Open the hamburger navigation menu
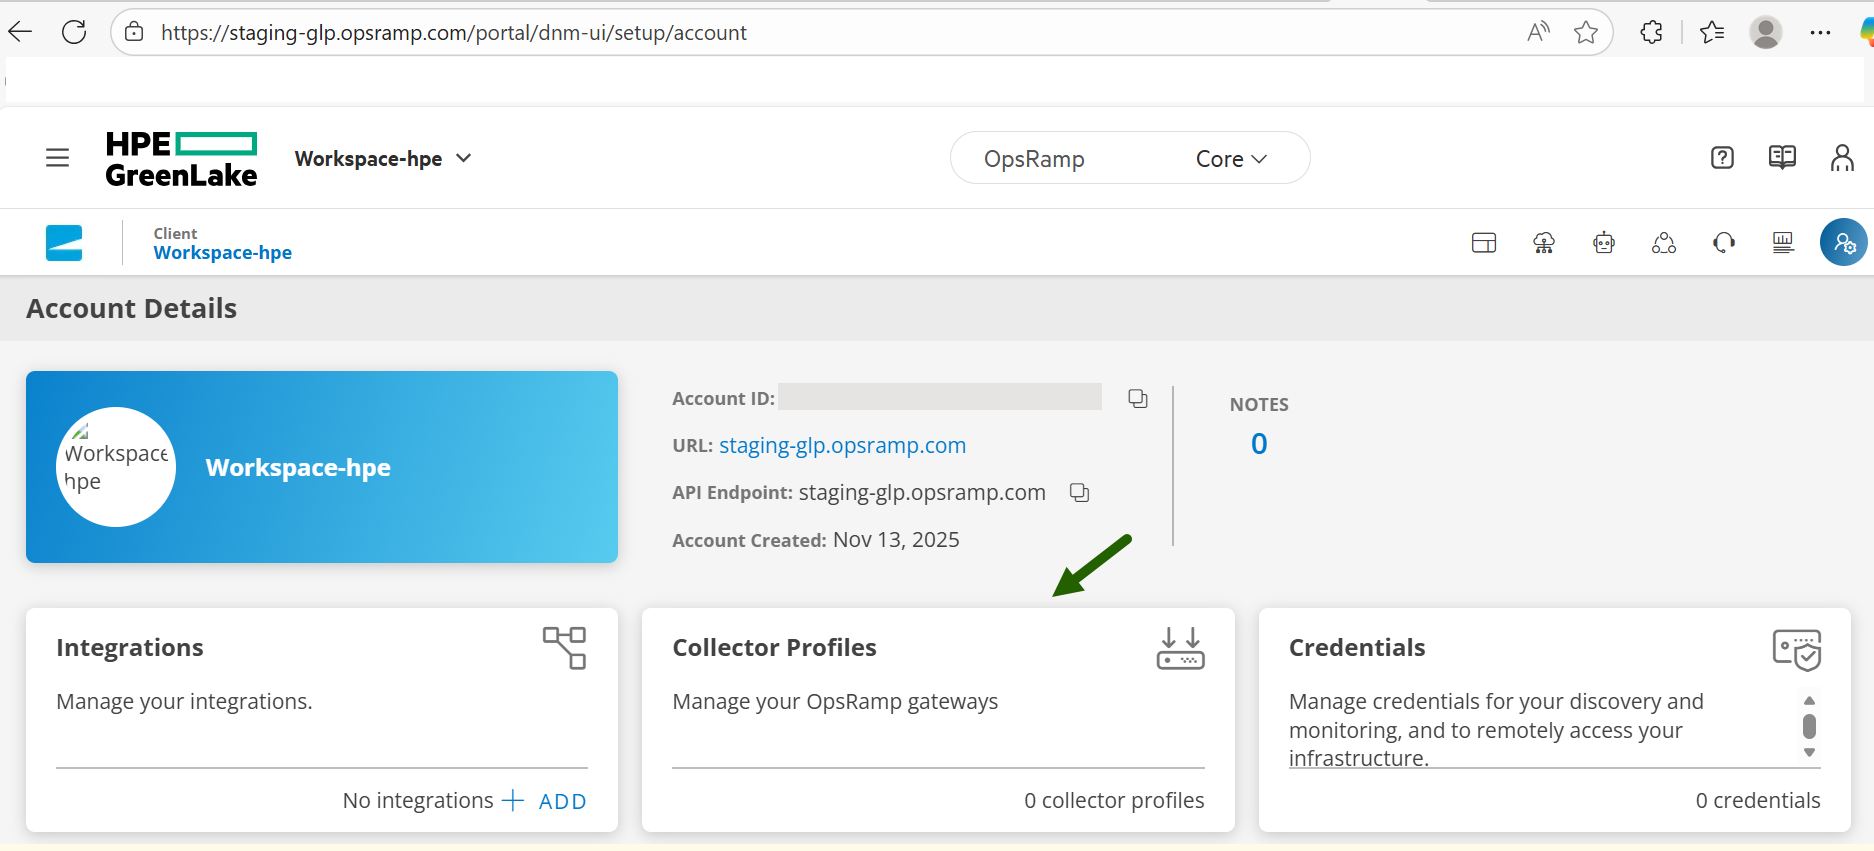 (57, 158)
